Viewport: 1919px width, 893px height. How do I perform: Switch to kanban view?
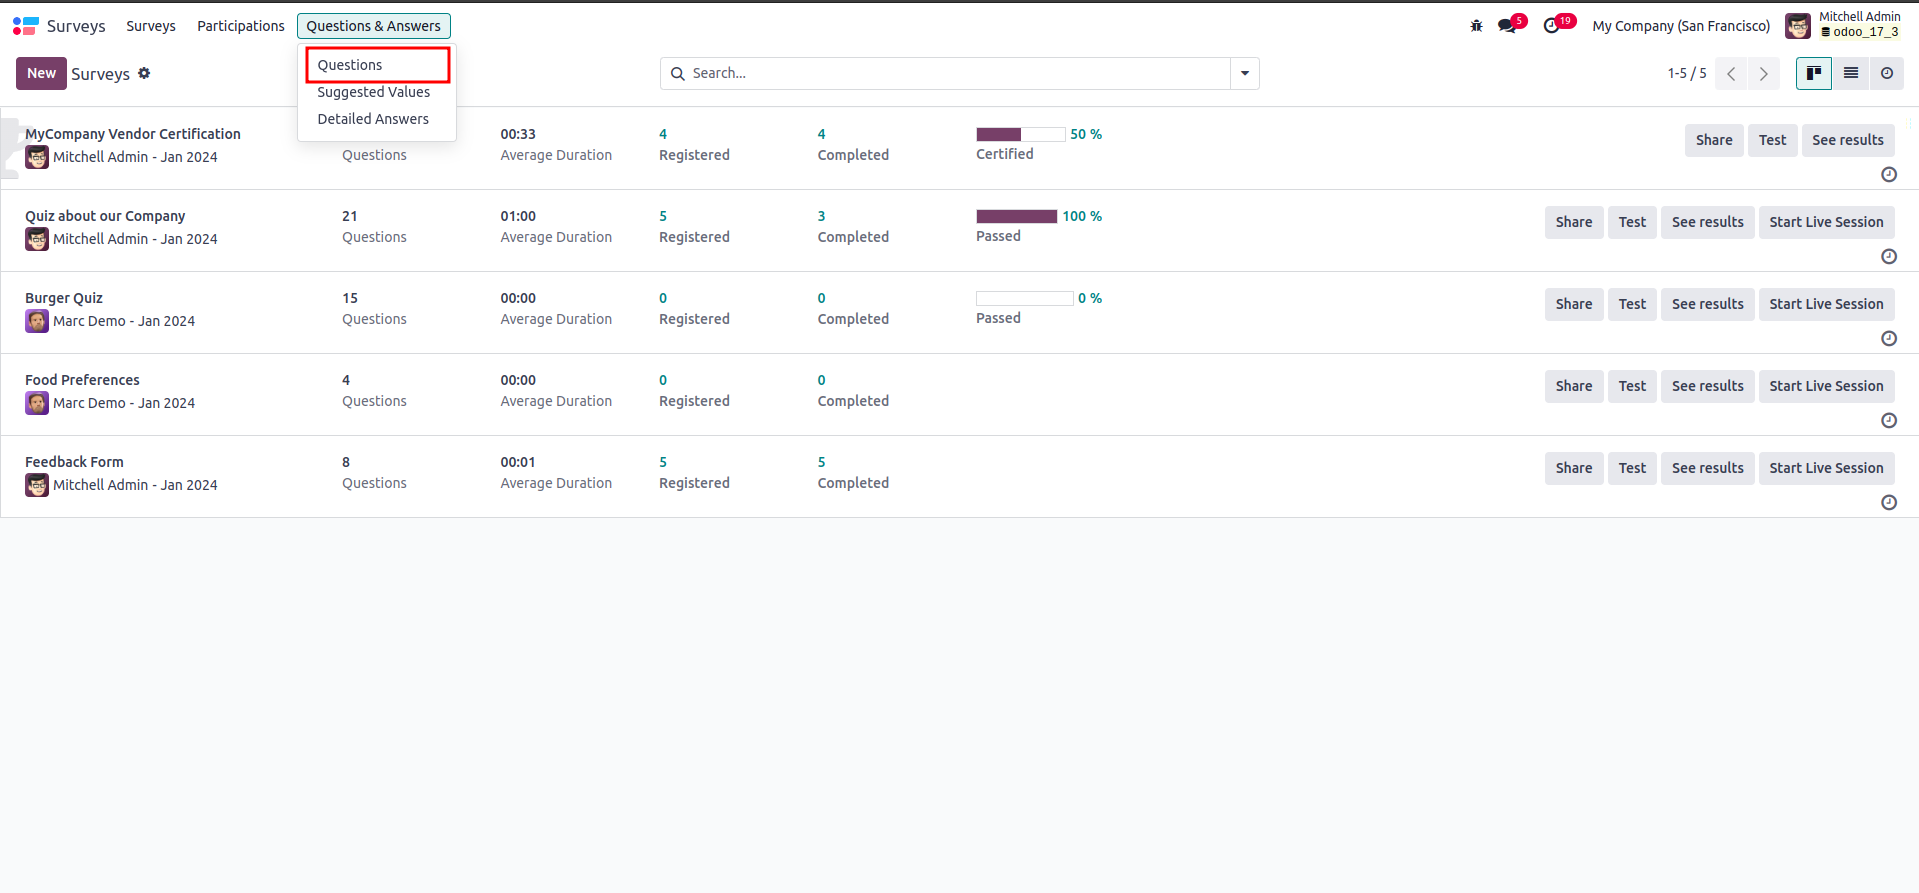pyautogui.click(x=1813, y=73)
